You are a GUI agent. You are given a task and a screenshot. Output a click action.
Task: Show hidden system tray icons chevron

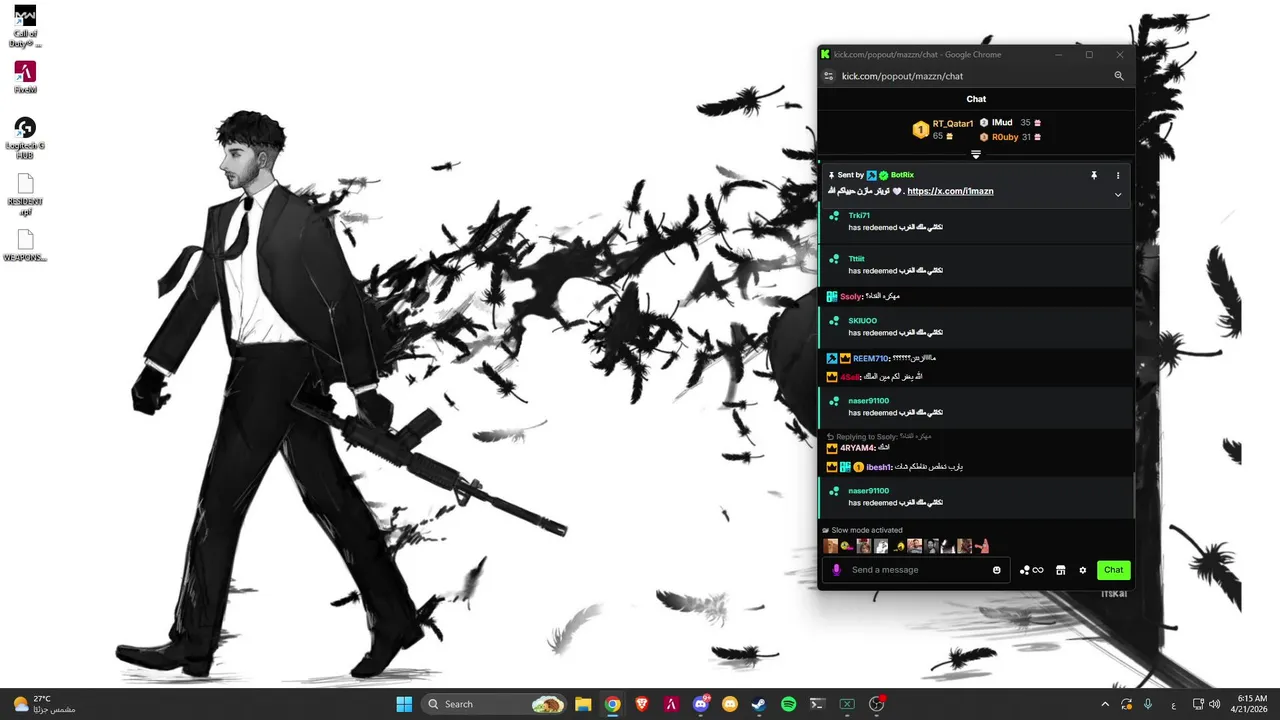(x=1105, y=704)
